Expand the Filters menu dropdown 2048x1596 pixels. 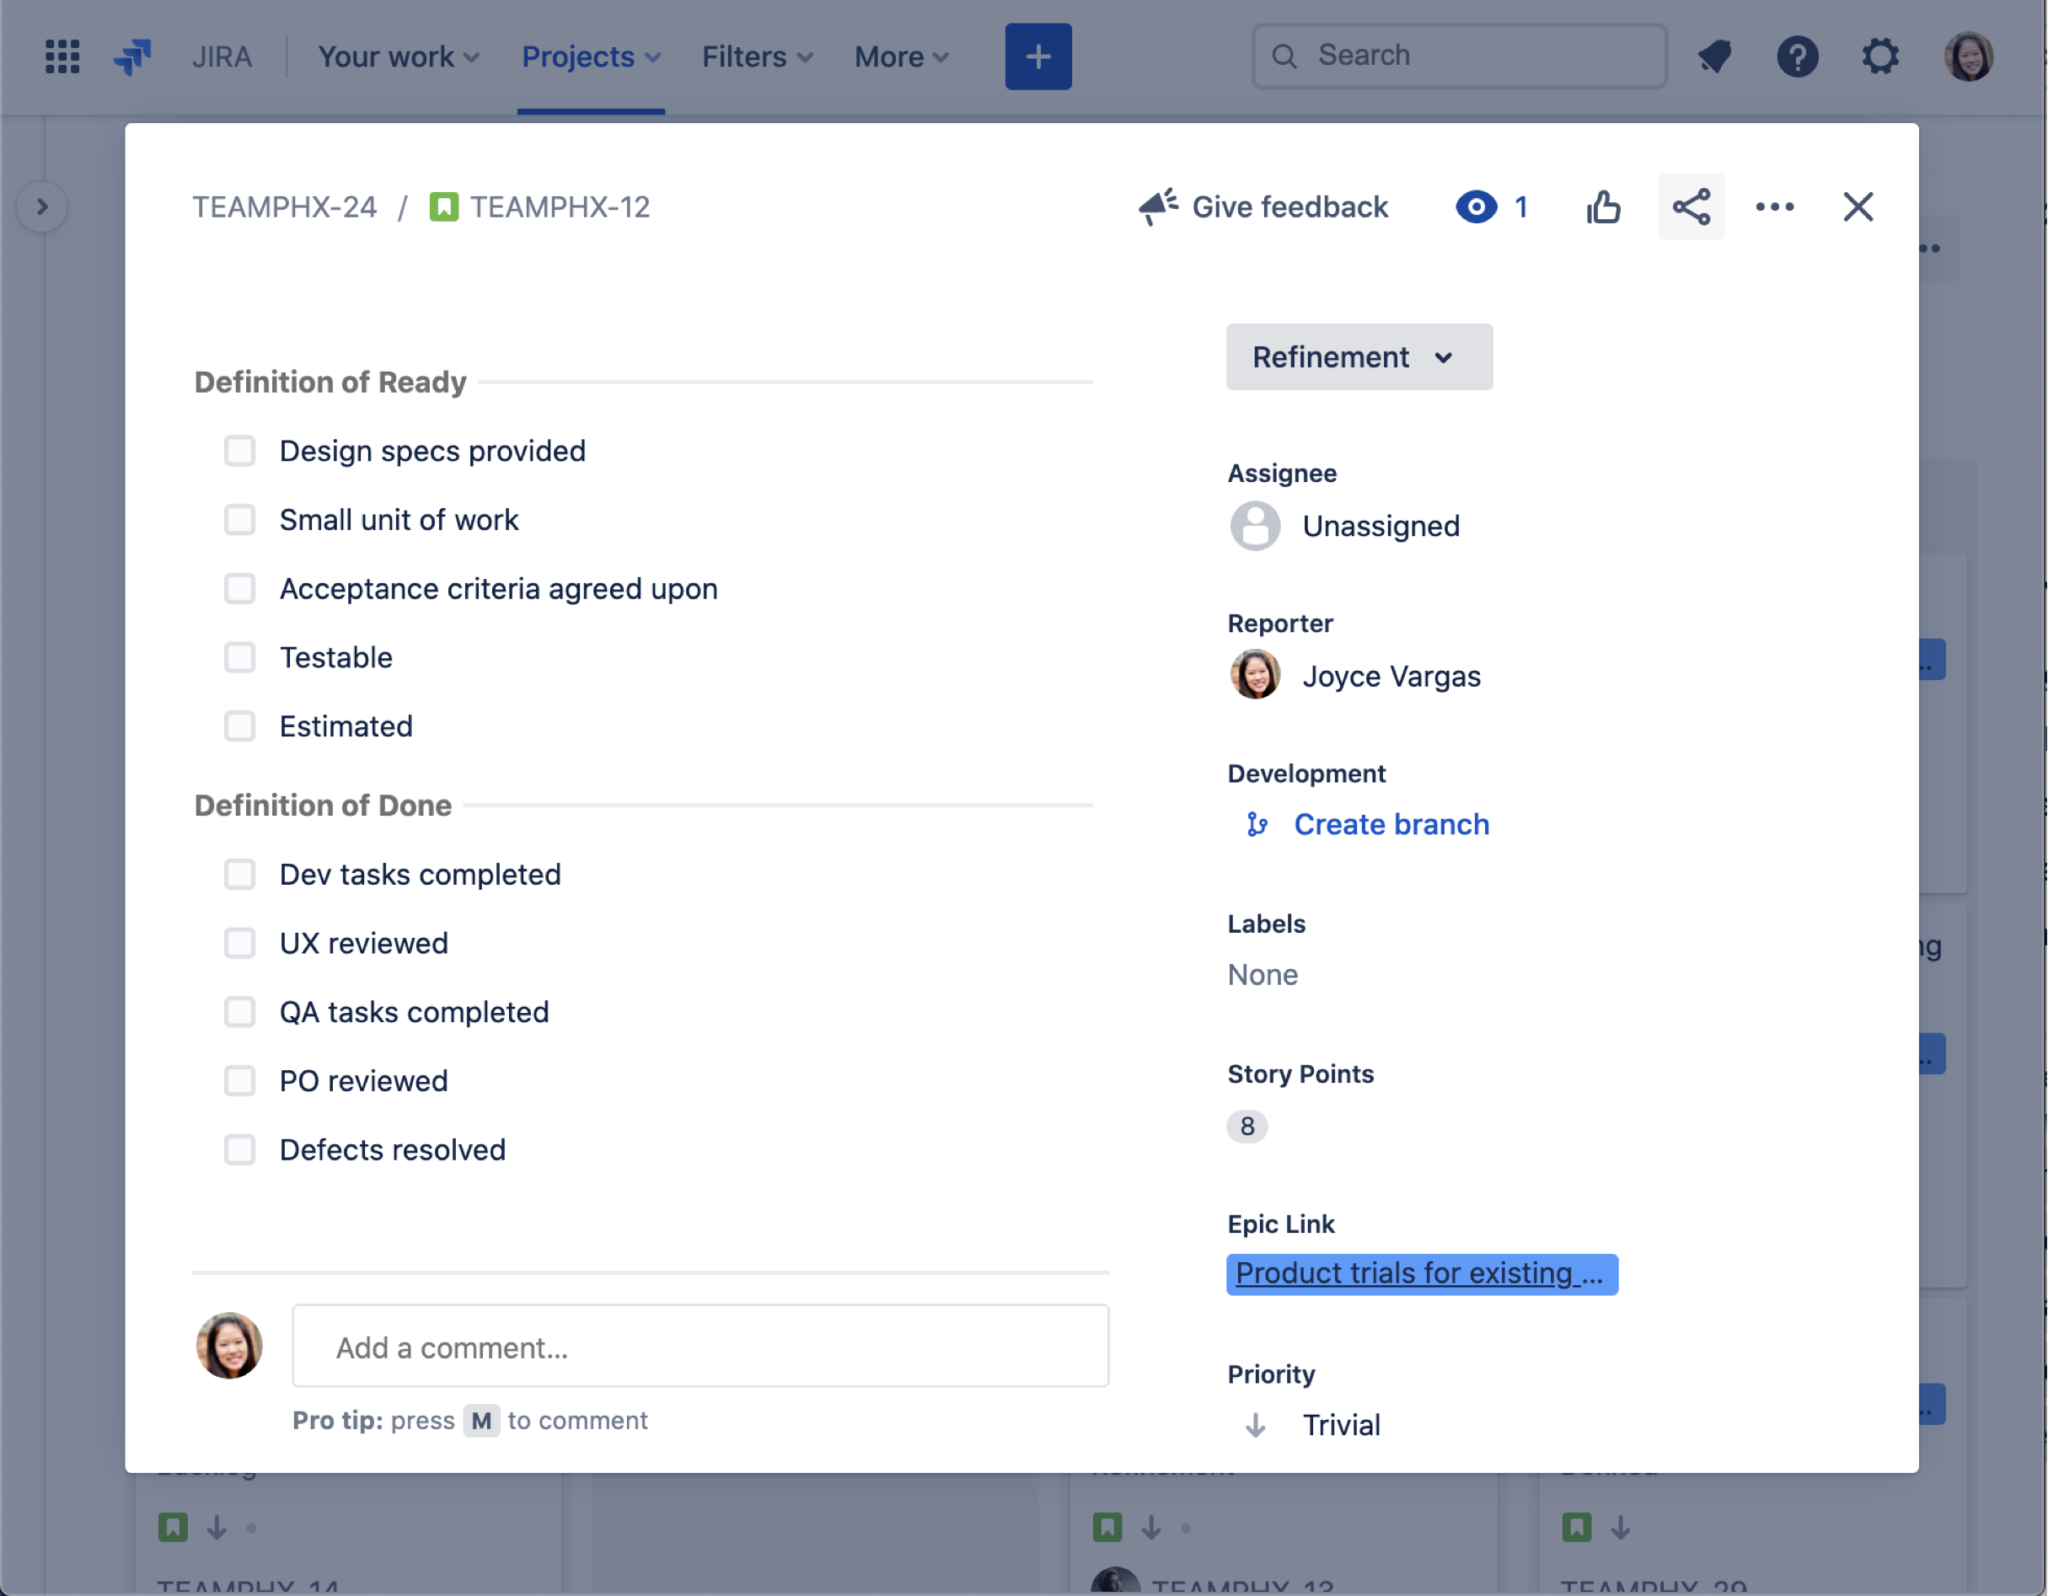[x=756, y=55]
